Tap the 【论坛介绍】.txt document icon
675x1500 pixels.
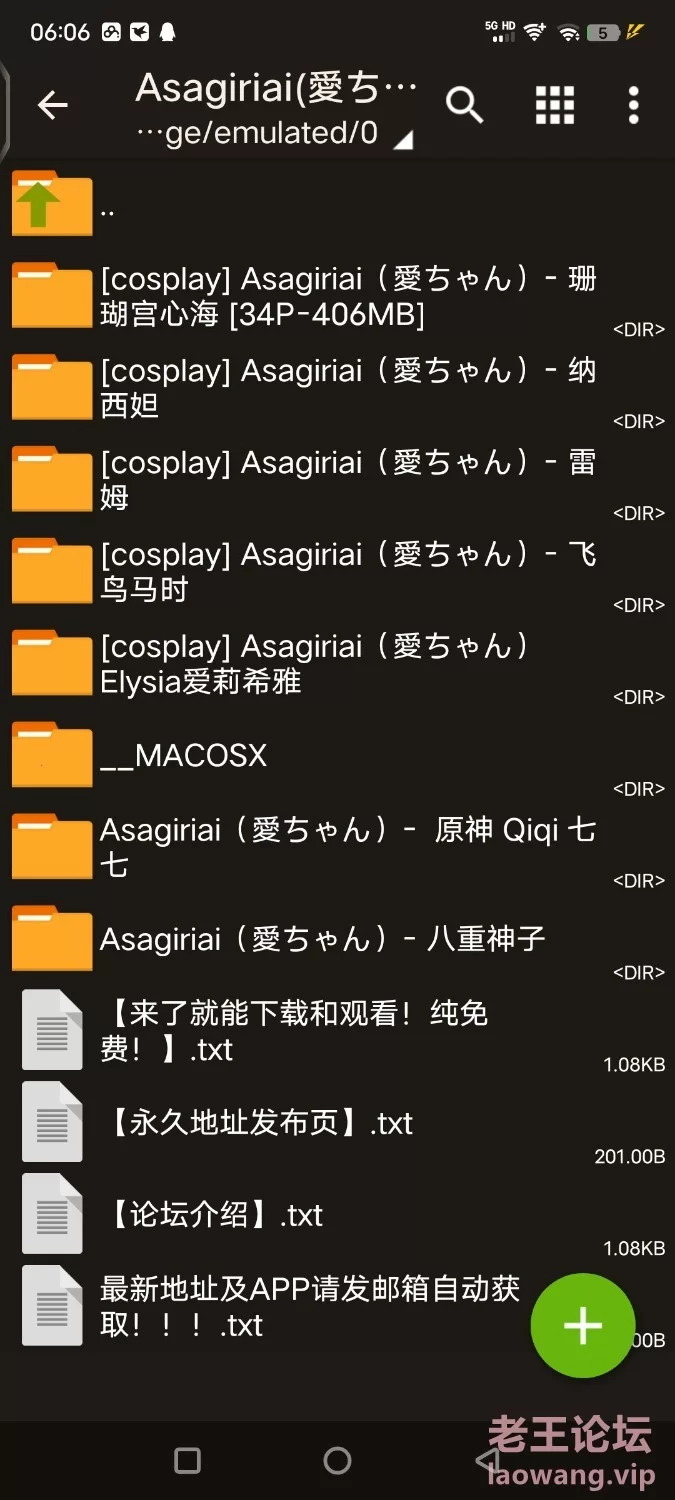(x=52, y=1214)
